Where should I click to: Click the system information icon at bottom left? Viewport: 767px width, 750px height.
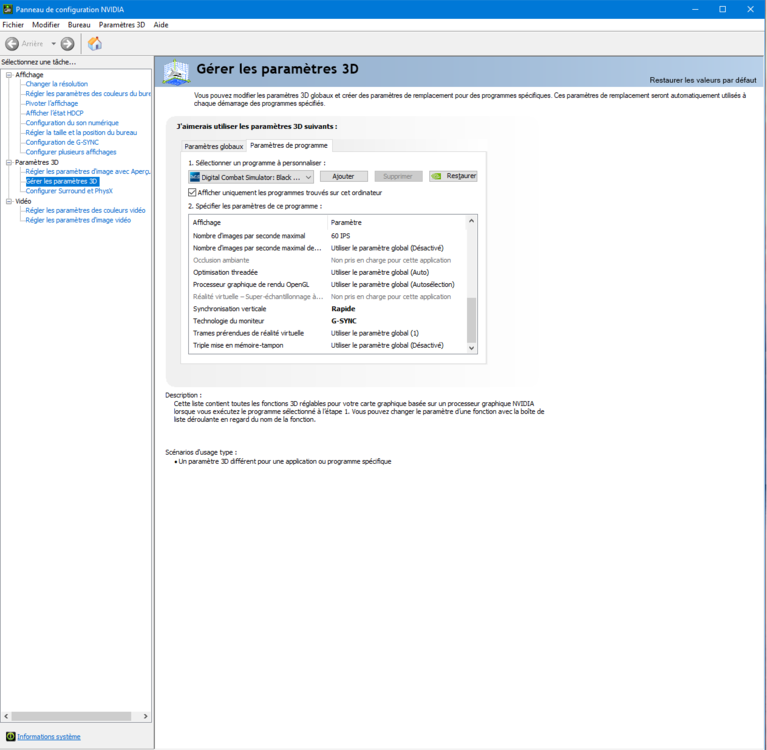10,736
